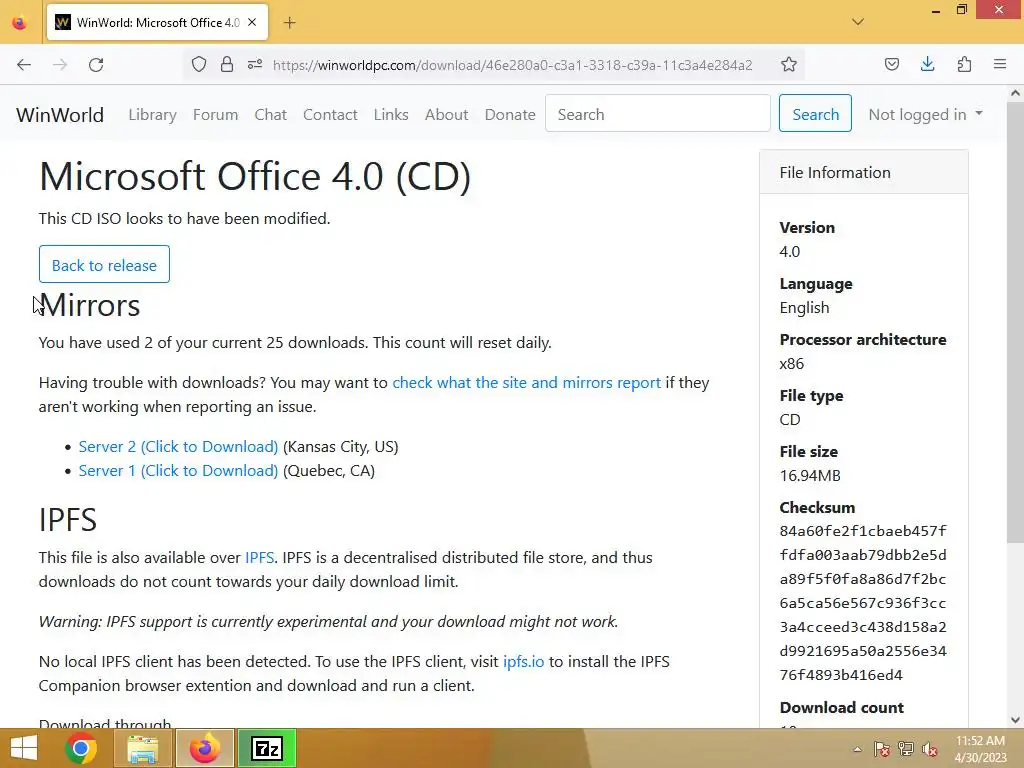Open the taskbar clock and date
The width and height of the screenshot is (1024, 768).
tap(980, 749)
